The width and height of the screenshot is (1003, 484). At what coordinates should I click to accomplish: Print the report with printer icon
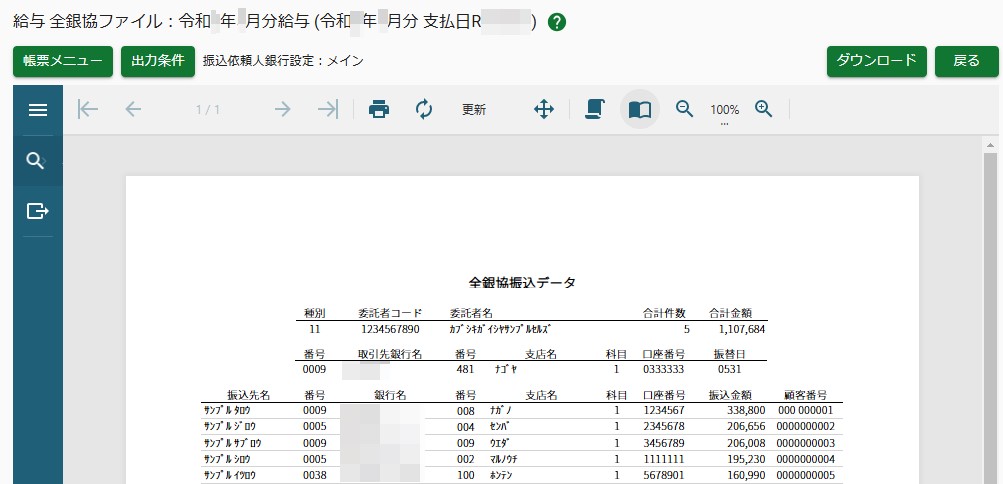click(x=379, y=109)
